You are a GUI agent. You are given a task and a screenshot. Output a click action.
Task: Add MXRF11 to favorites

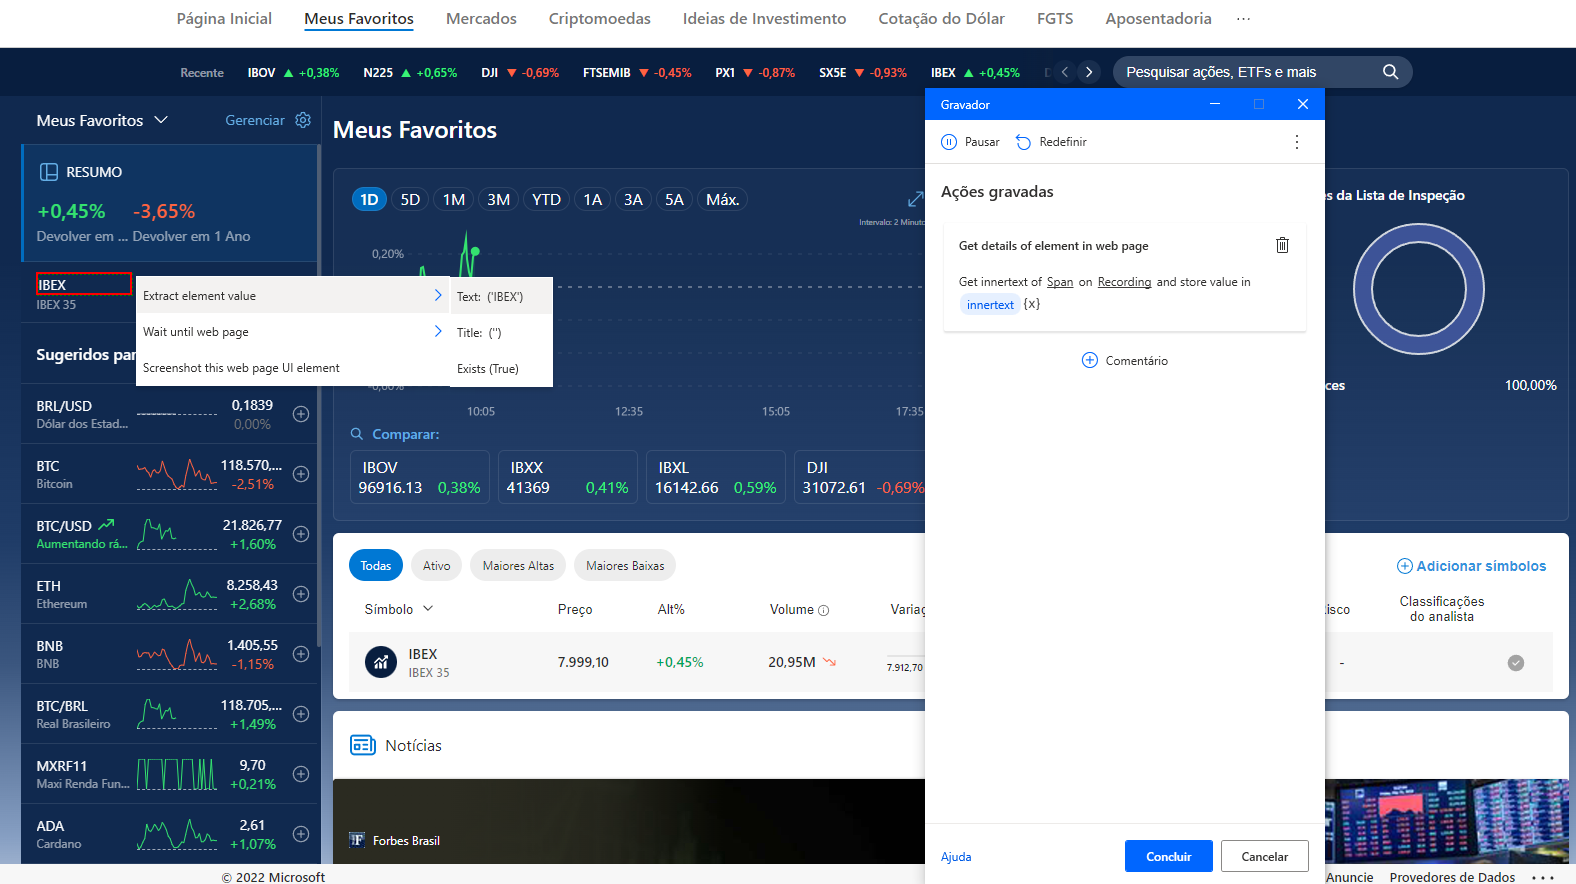point(301,774)
